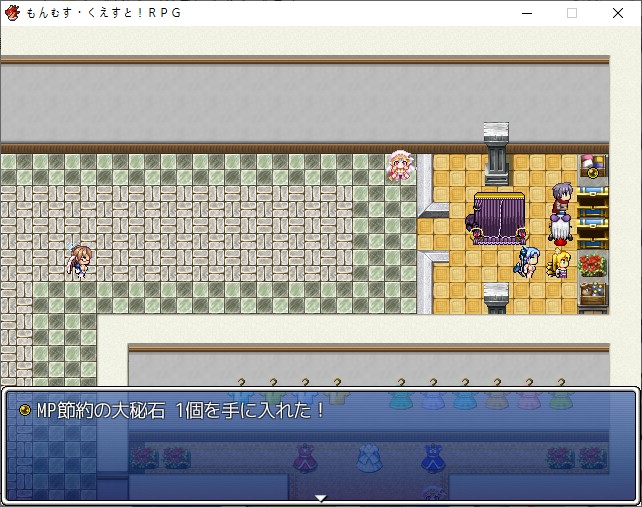
Task: Click the blue-haired mermaid character sprite
Action: [x=526, y=263]
